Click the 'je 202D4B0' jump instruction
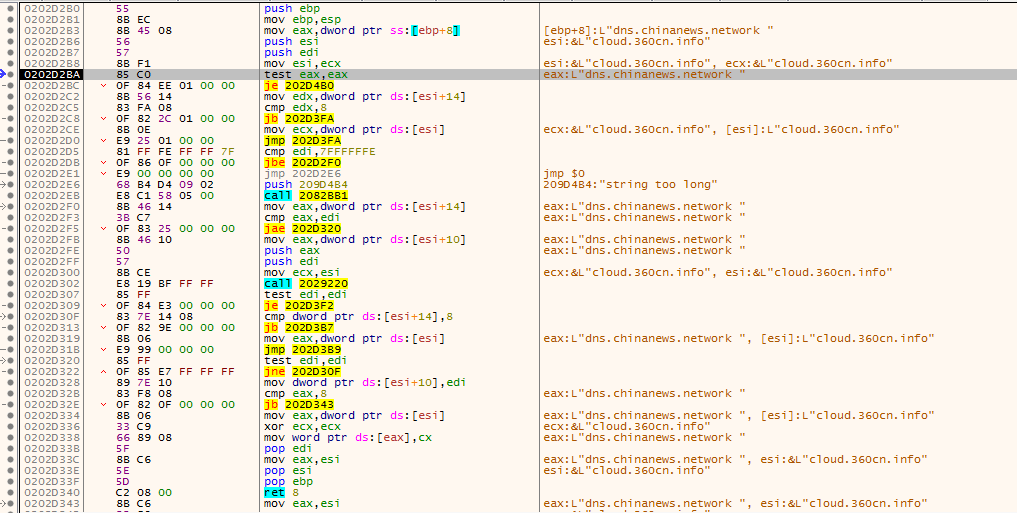This screenshot has width=1017, height=513. pos(299,86)
